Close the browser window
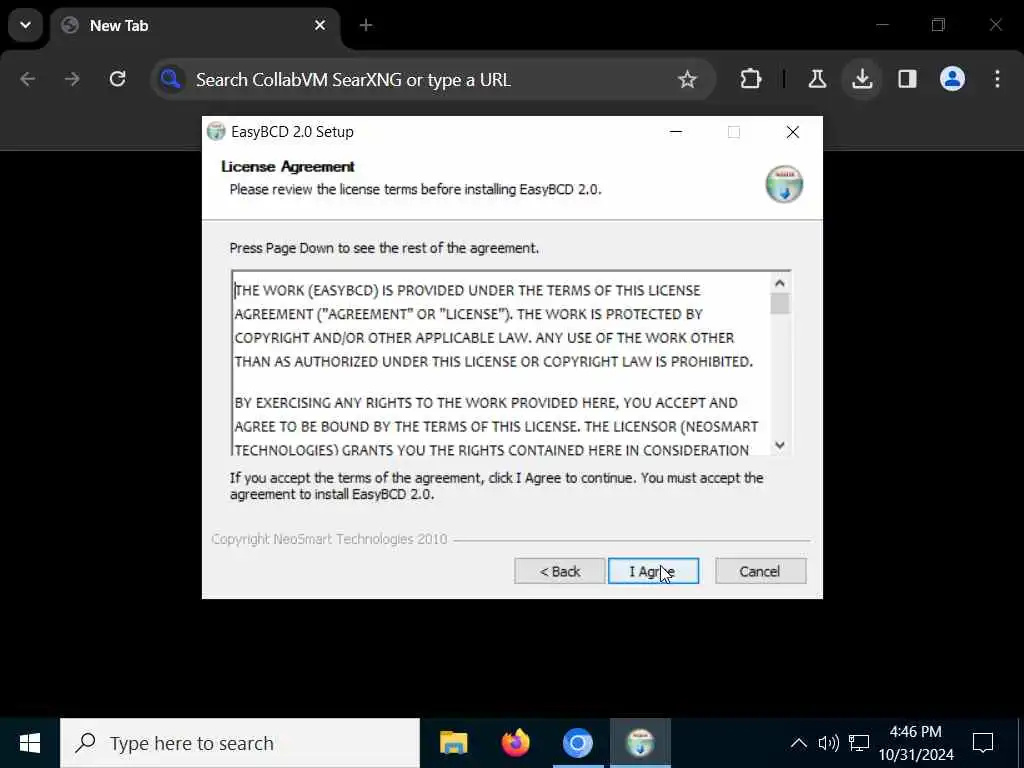The image size is (1024, 768). click(x=995, y=25)
